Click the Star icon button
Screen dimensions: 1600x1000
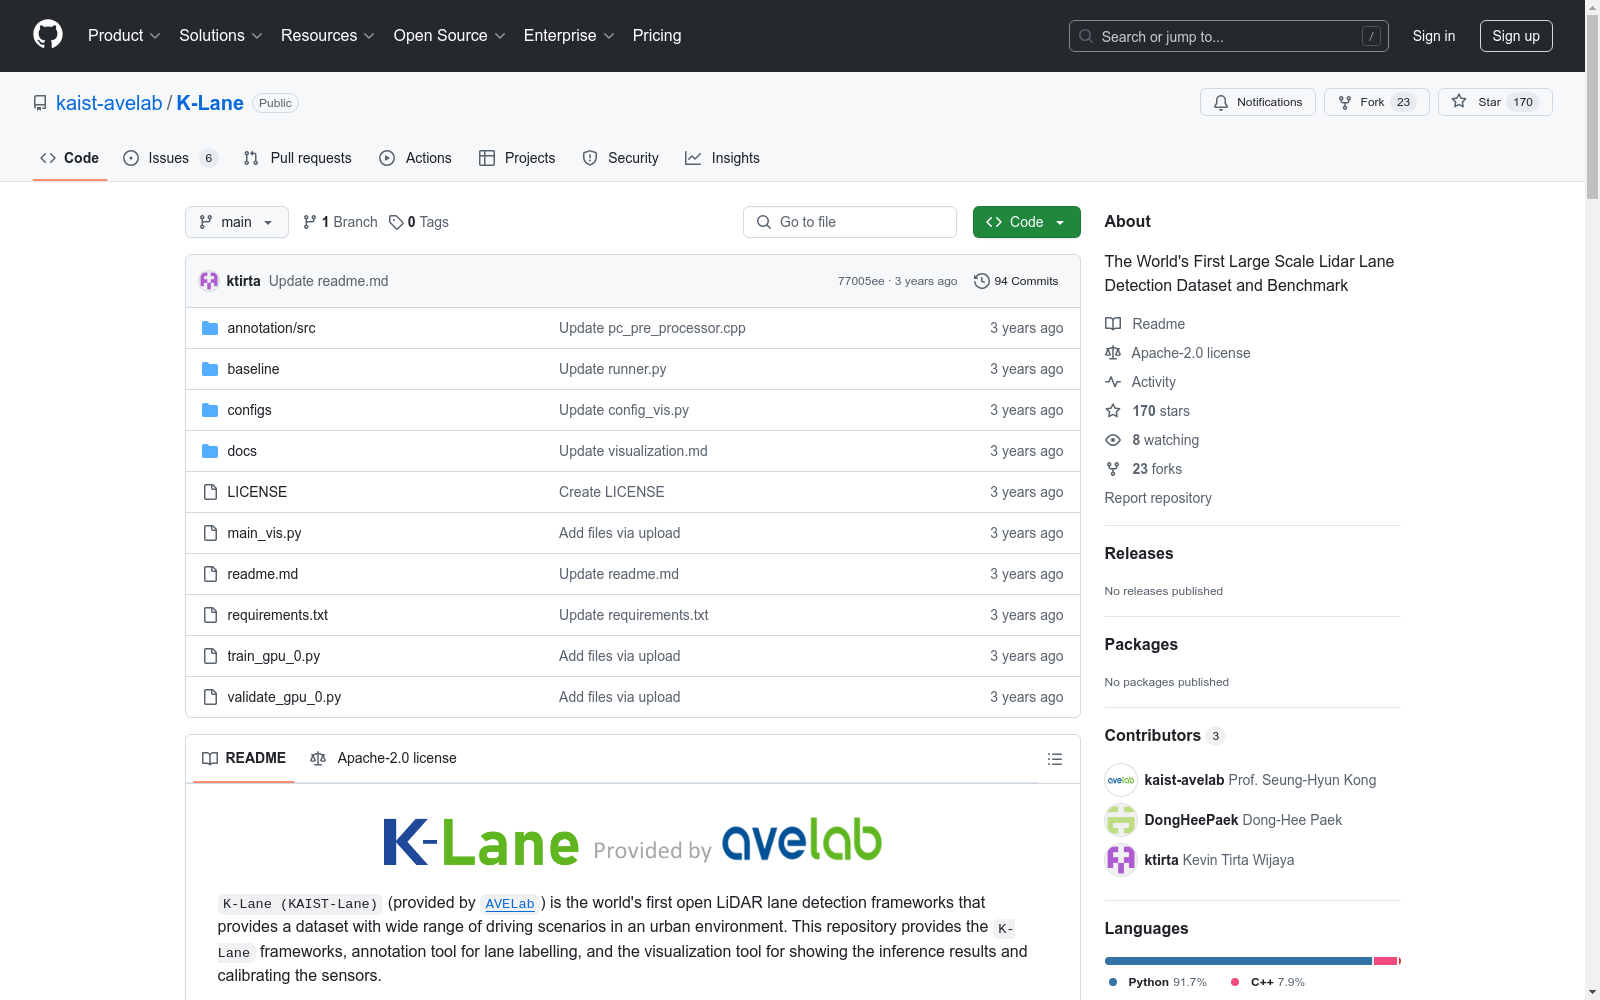pyautogui.click(x=1459, y=101)
